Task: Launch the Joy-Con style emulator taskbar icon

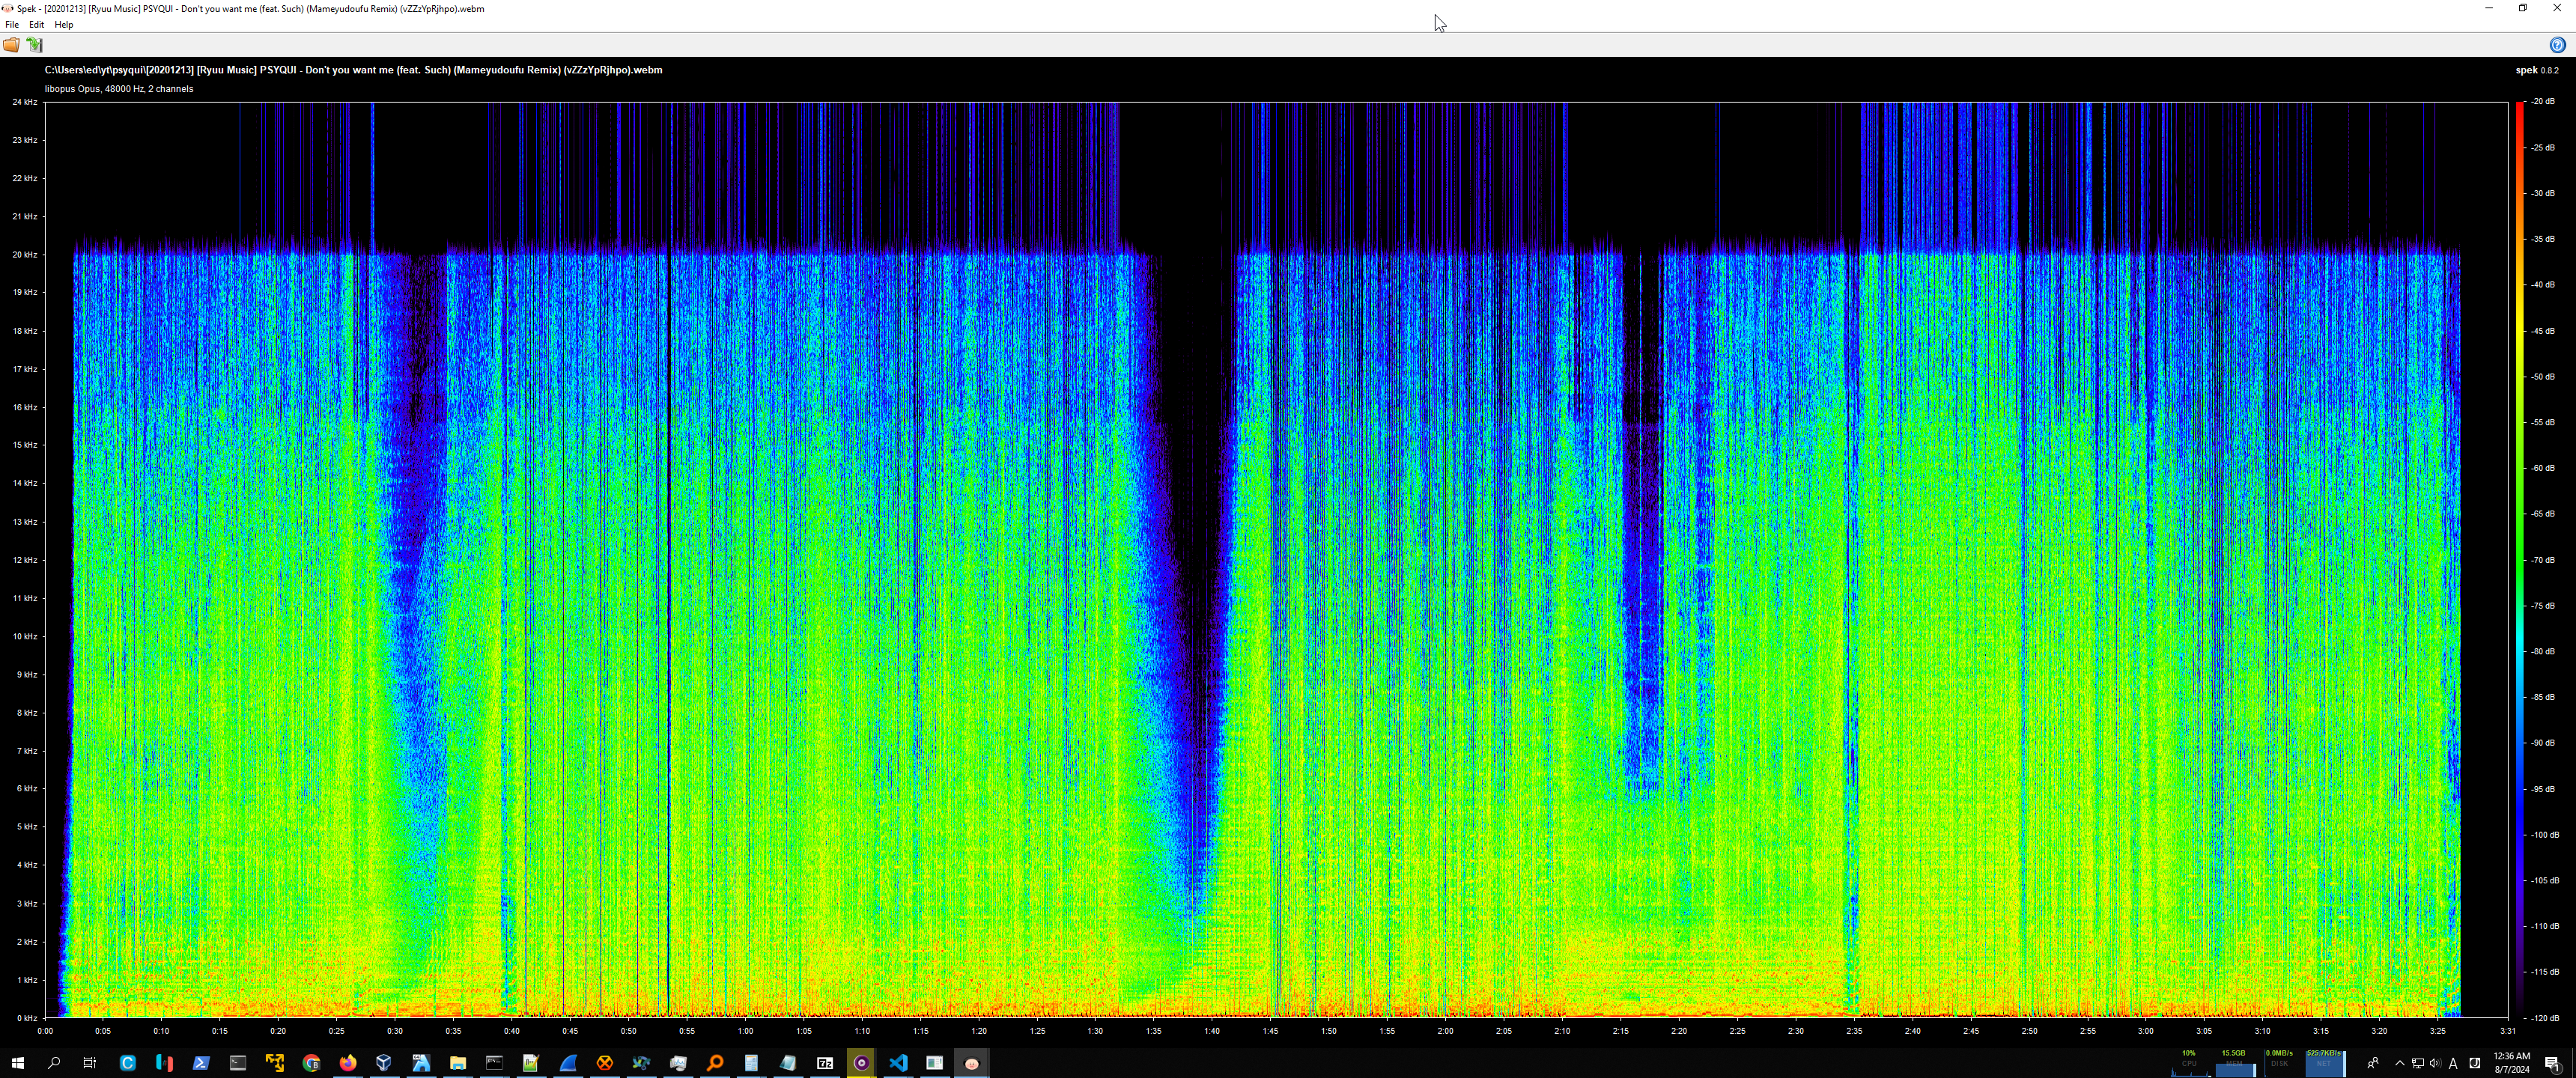Action: tap(164, 1063)
